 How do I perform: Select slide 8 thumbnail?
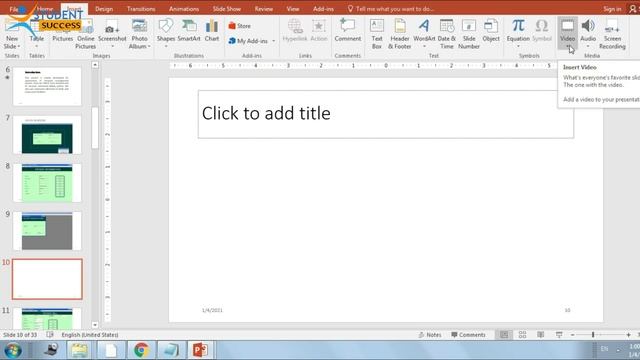point(47,183)
